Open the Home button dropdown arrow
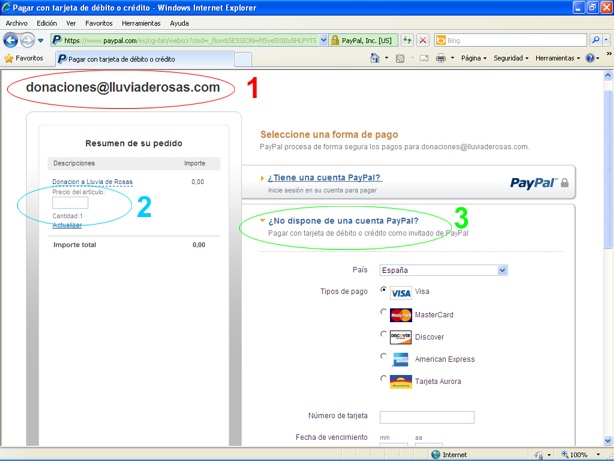 (x=386, y=58)
